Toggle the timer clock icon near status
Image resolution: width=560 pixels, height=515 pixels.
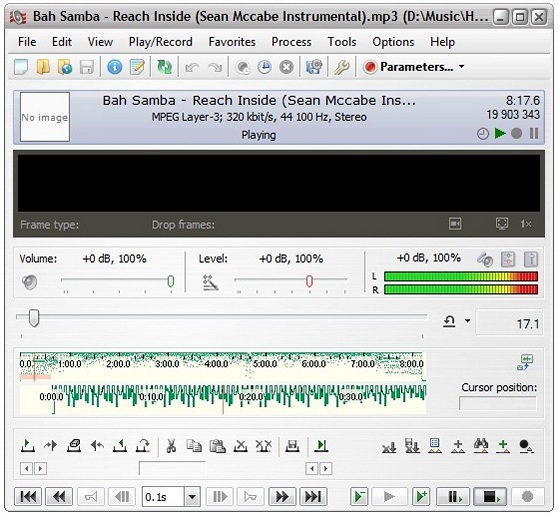pyautogui.click(x=483, y=134)
